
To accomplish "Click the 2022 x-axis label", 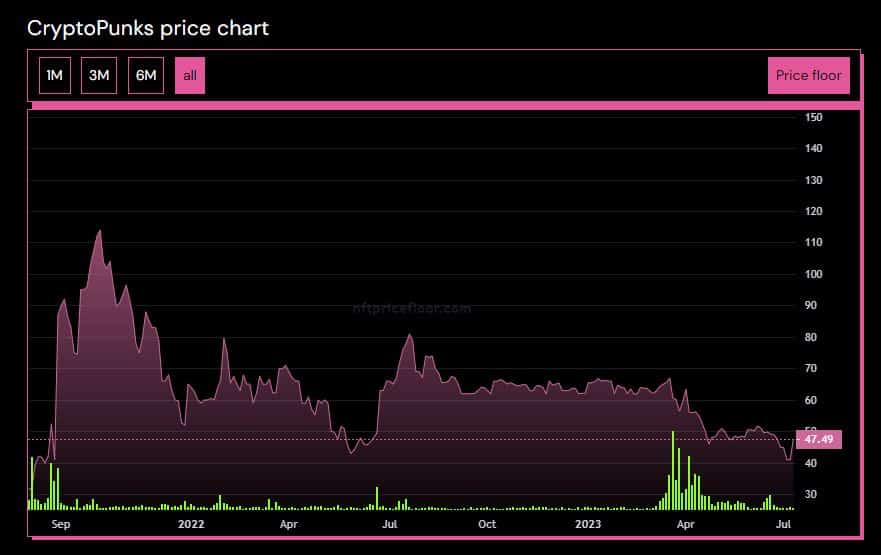I will tap(191, 524).
